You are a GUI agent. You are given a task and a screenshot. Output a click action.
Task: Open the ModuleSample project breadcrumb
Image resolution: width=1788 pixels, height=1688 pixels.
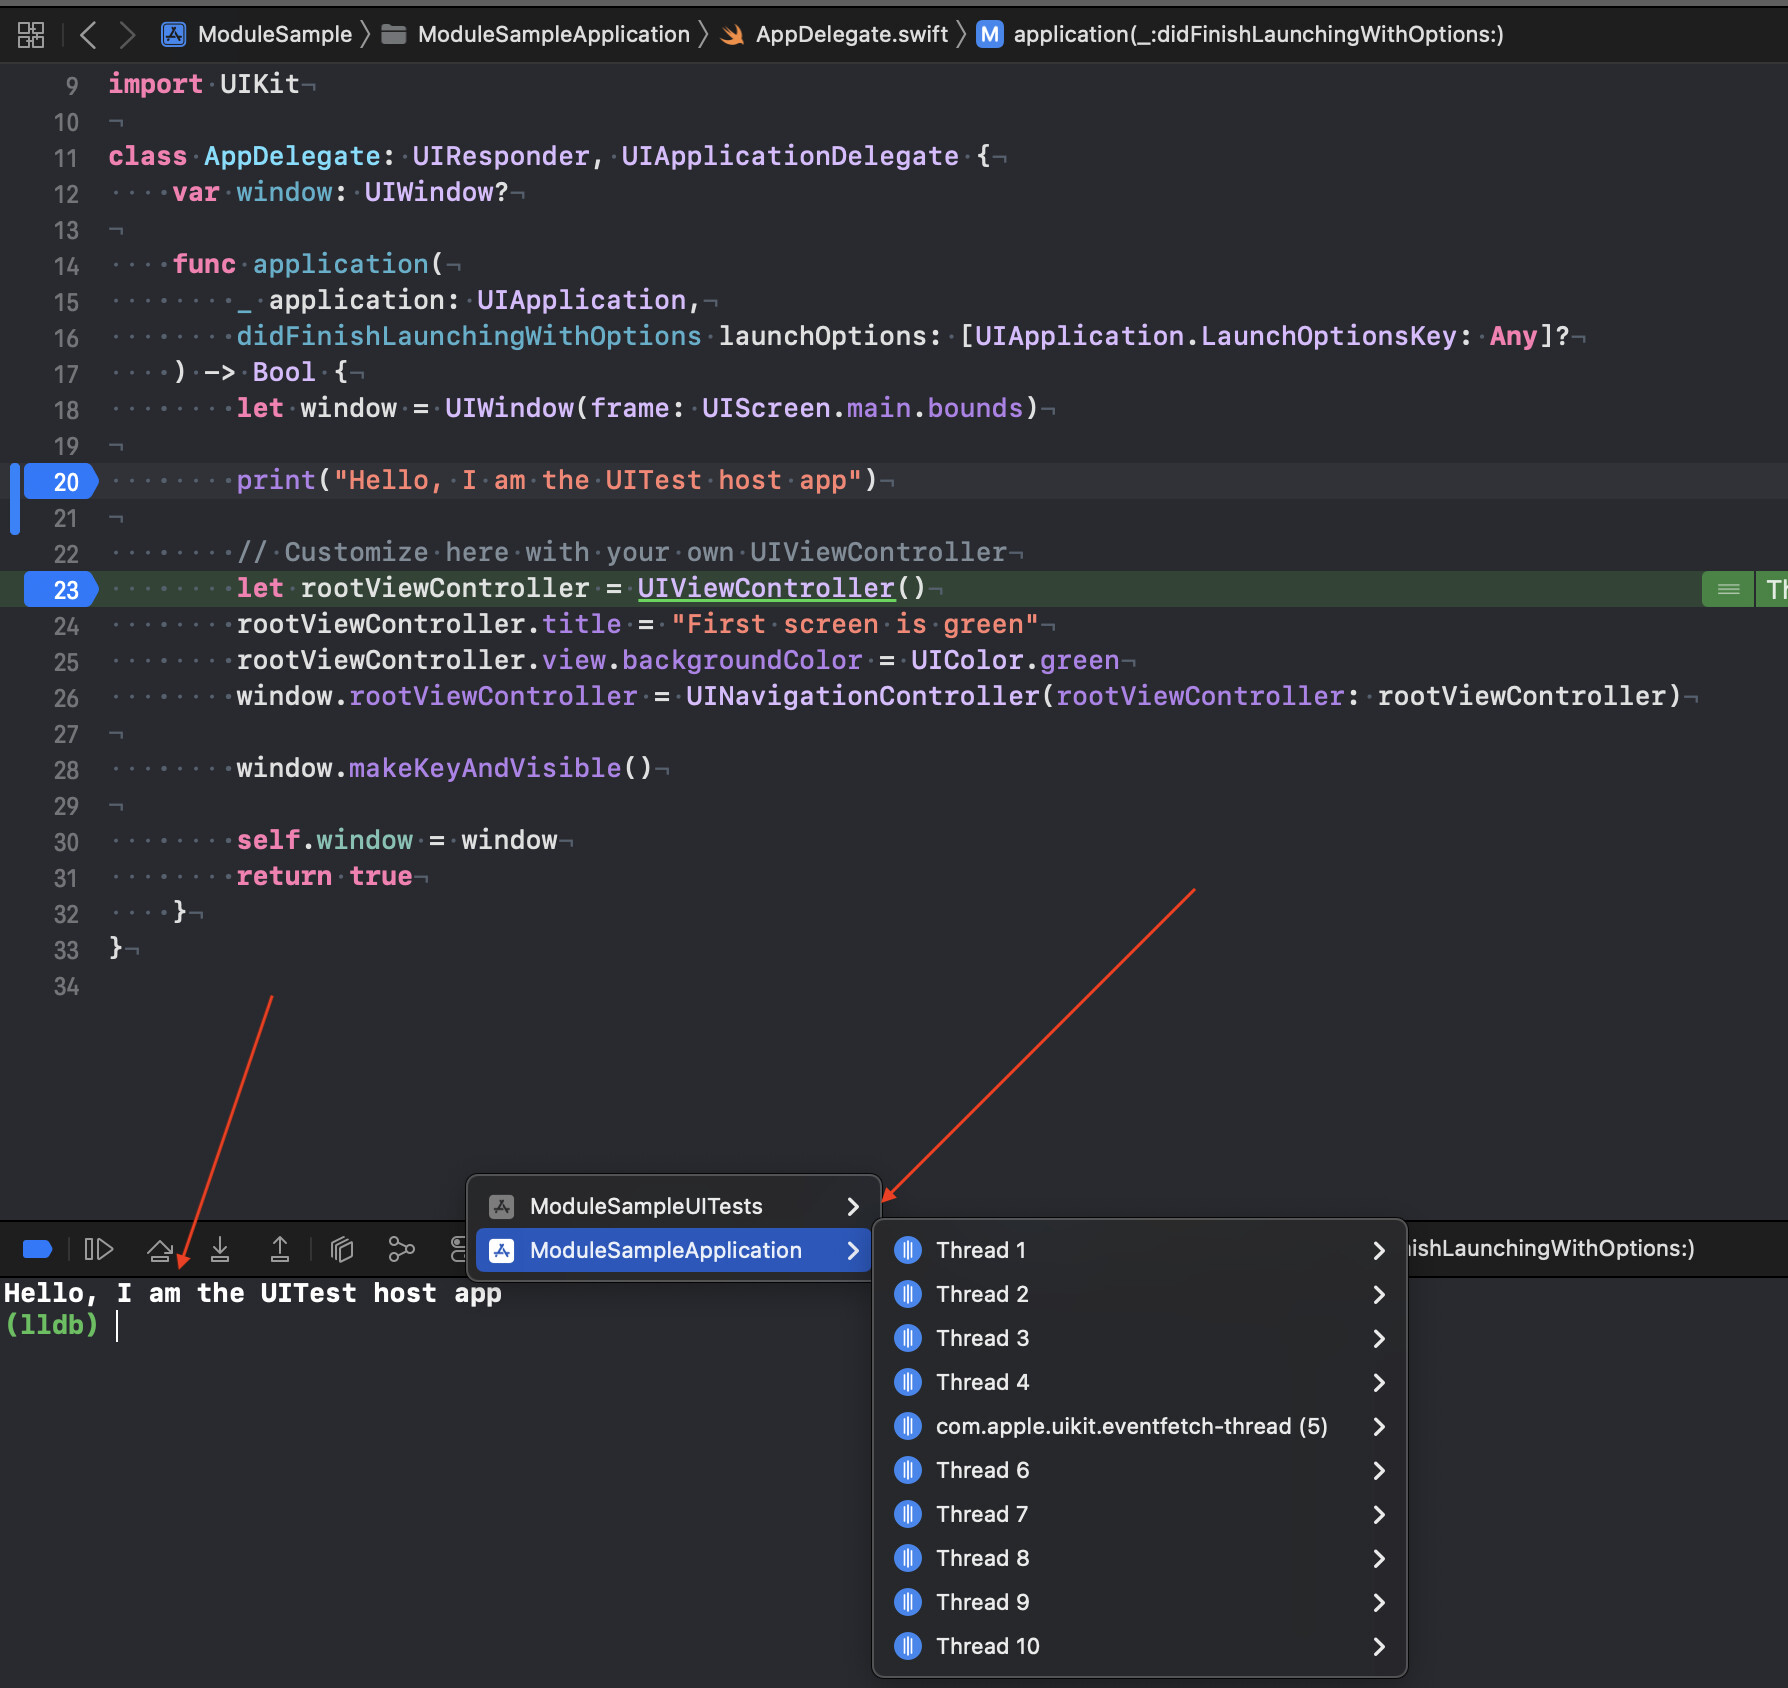click(x=257, y=35)
